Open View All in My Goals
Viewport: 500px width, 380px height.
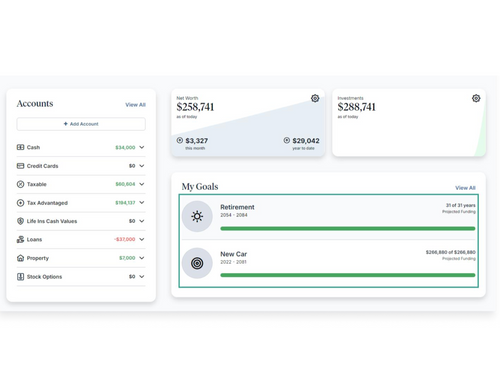tap(465, 188)
